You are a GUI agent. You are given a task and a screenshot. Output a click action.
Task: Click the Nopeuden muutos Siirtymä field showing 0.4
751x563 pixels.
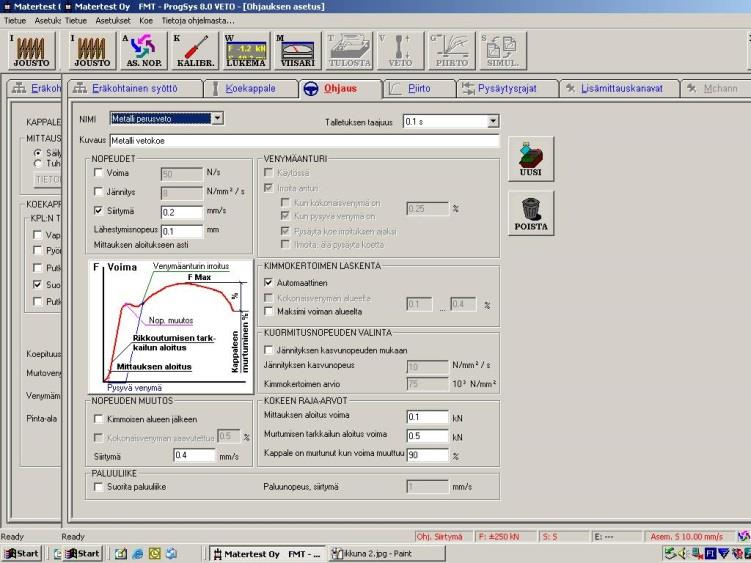194,455
